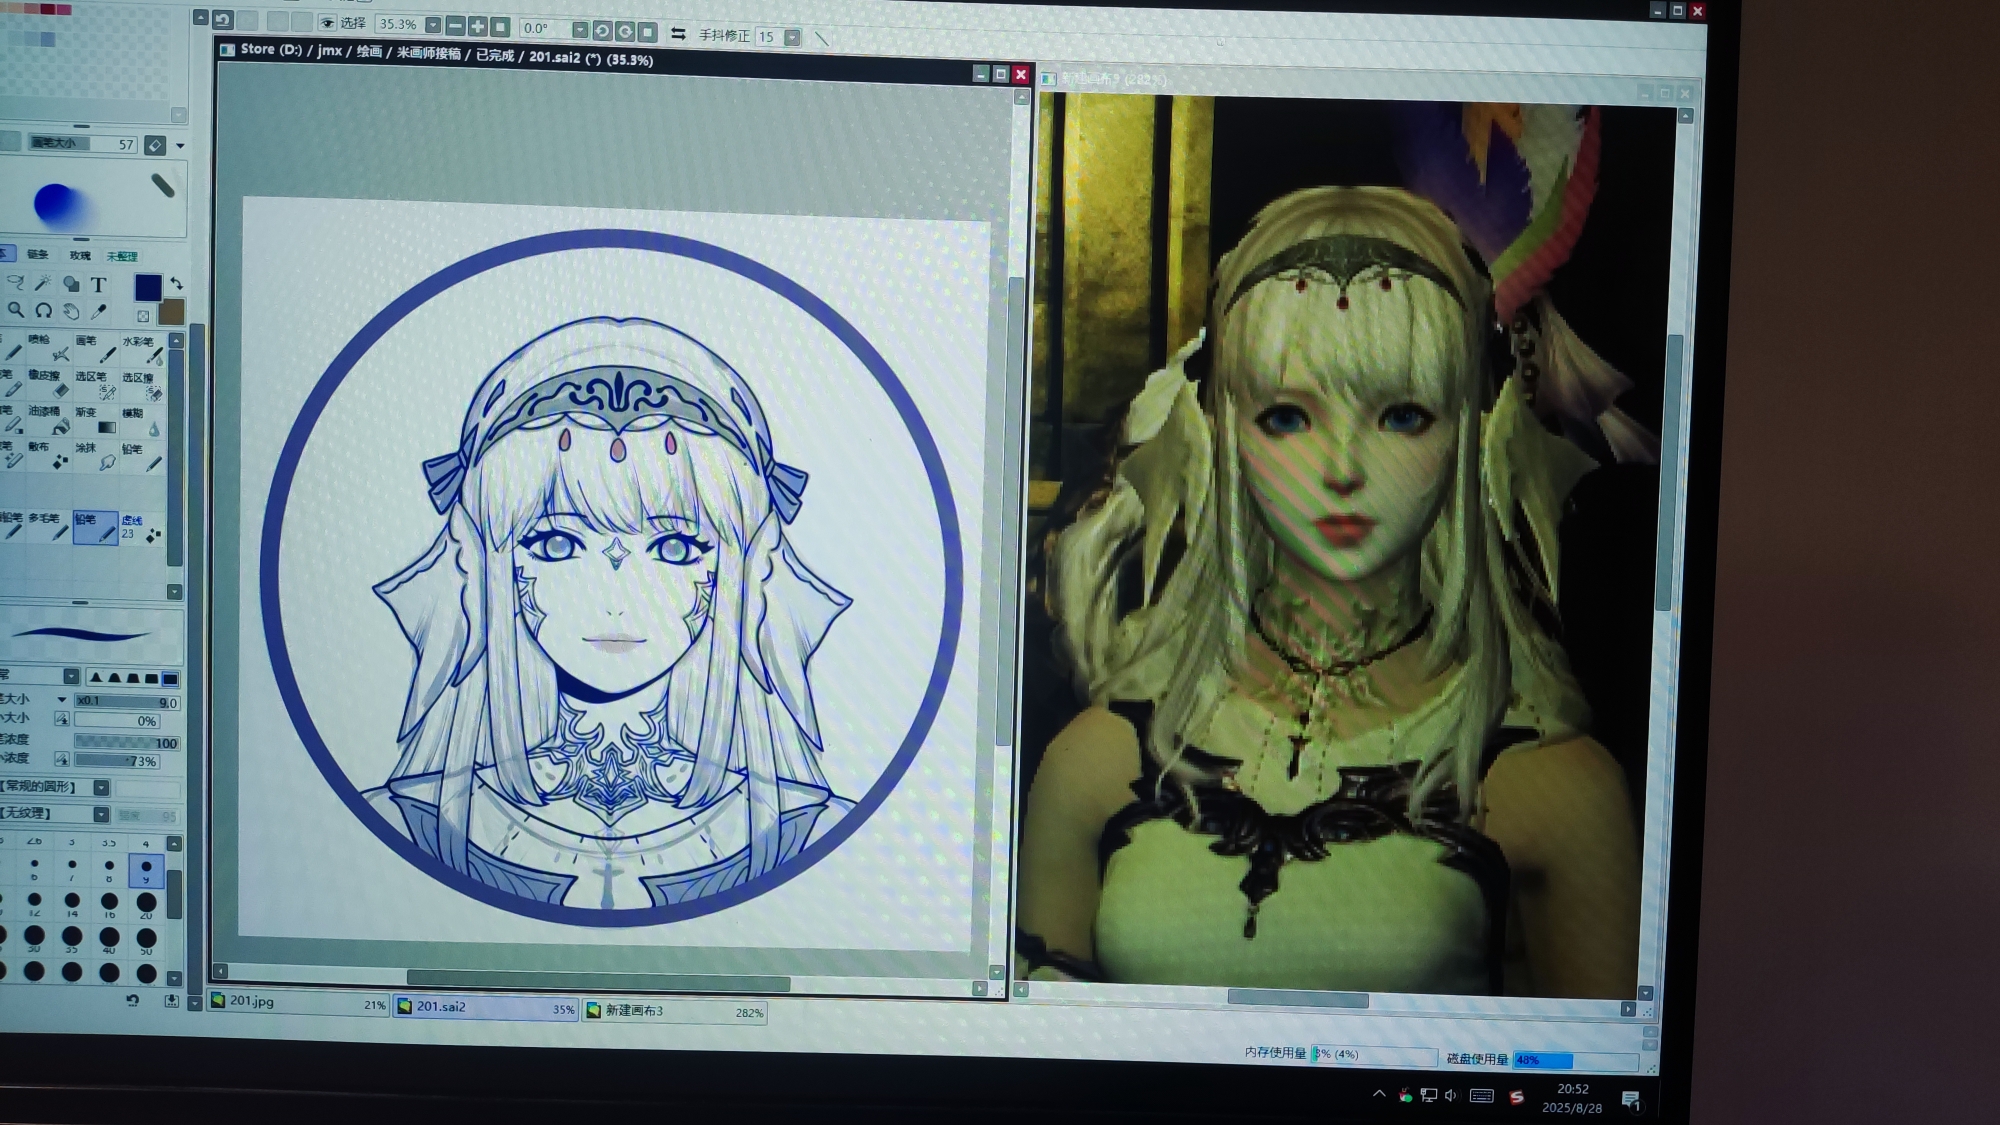Select the 选区笔 selection pen tool

95,384
